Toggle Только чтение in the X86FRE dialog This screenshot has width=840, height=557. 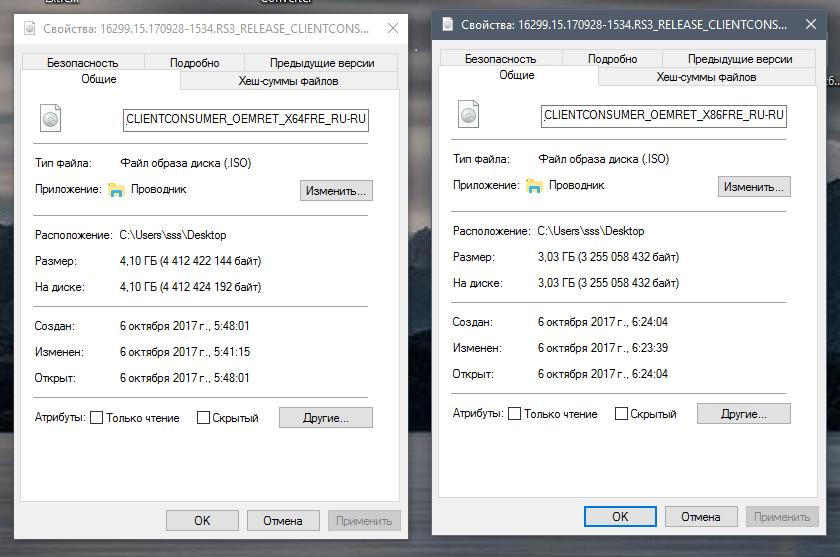514,414
